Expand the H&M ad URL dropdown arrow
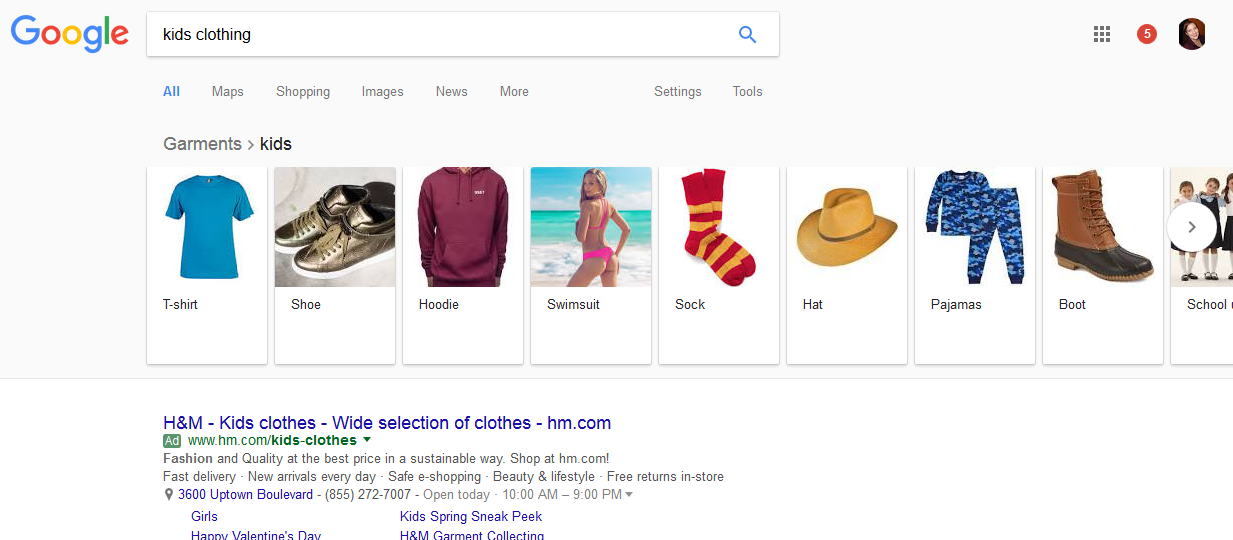This screenshot has width=1233, height=540. (367, 440)
